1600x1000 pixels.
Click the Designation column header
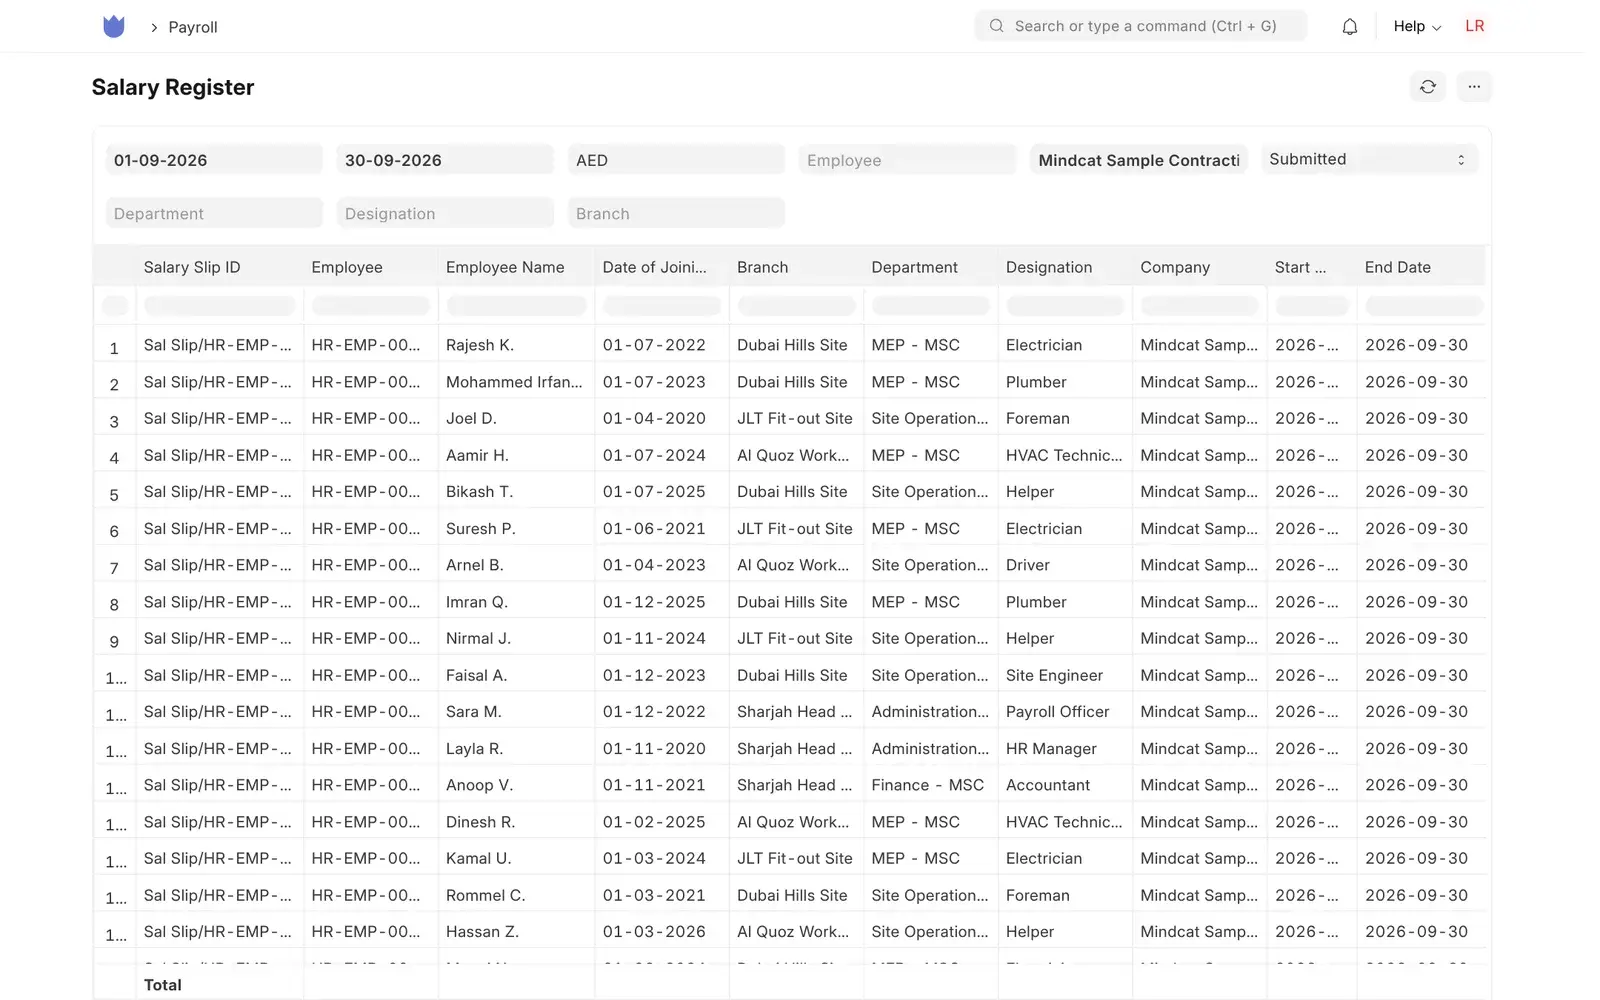tap(1049, 267)
